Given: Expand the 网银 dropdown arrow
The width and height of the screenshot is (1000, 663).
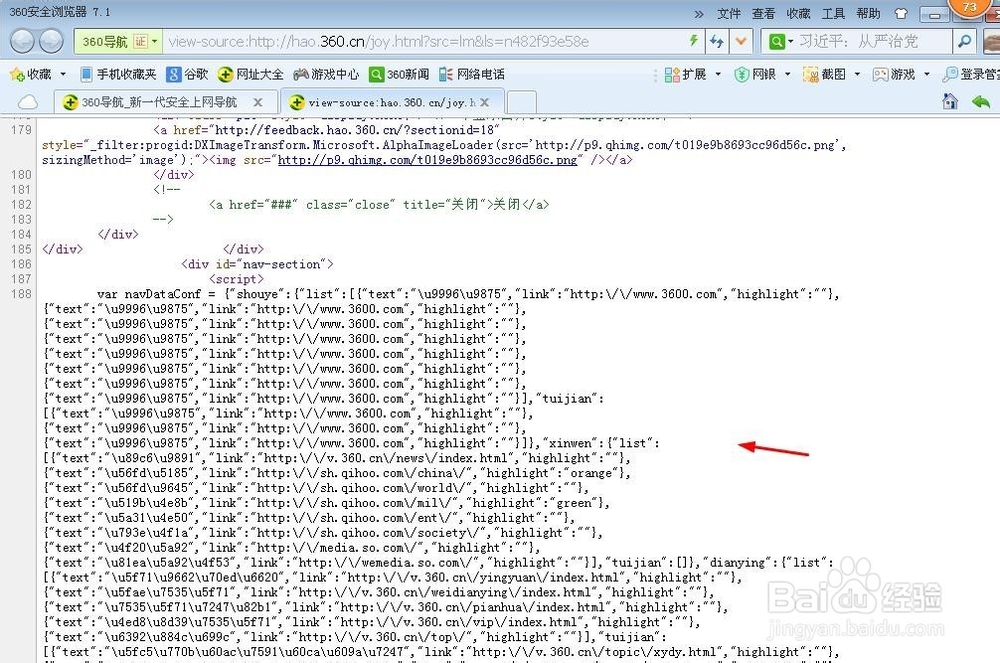Looking at the screenshot, I should pos(787,75).
